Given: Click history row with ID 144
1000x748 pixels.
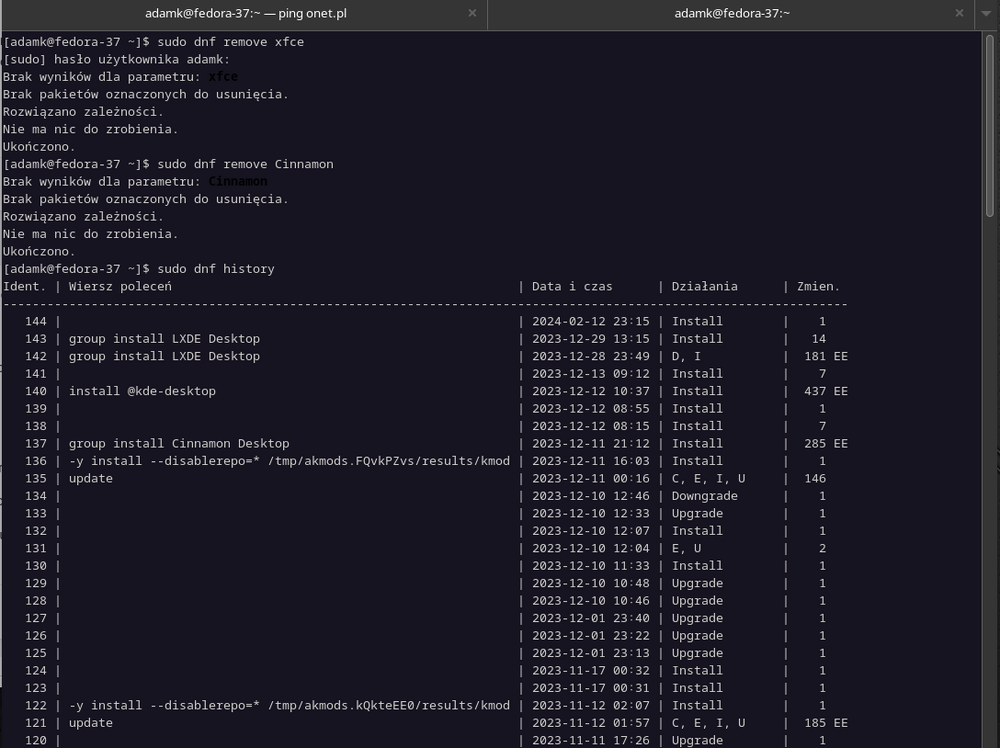Looking at the screenshot, I should pos(36,322).
